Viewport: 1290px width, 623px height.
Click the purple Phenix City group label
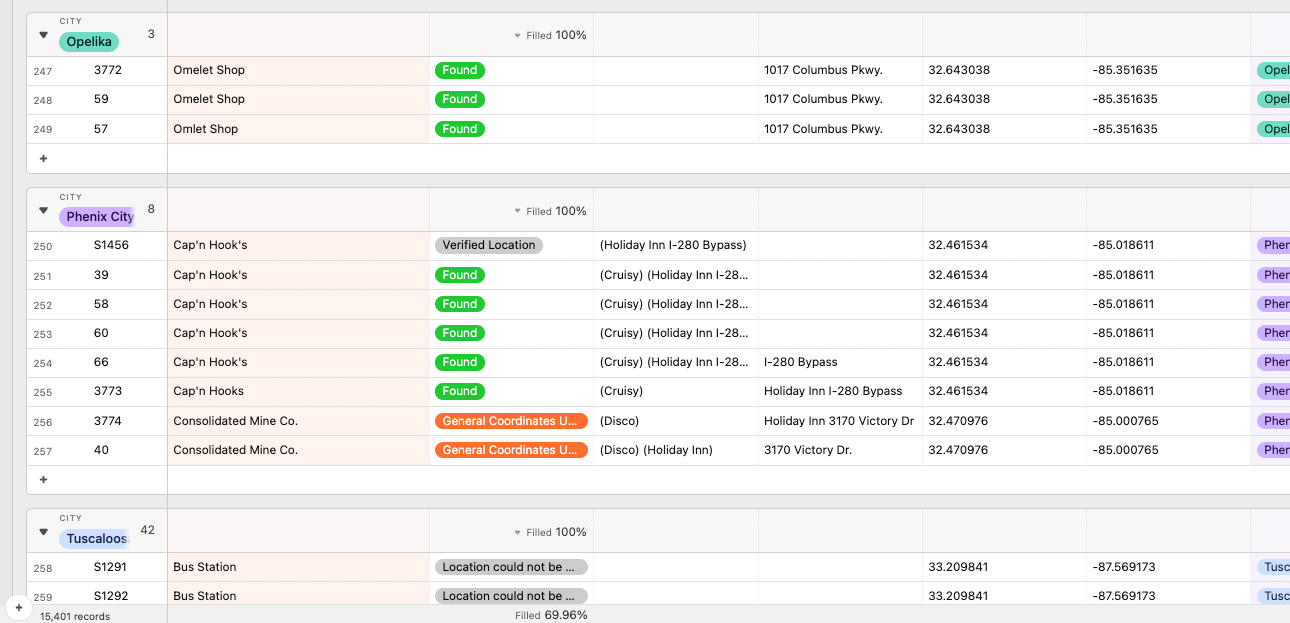99,217
